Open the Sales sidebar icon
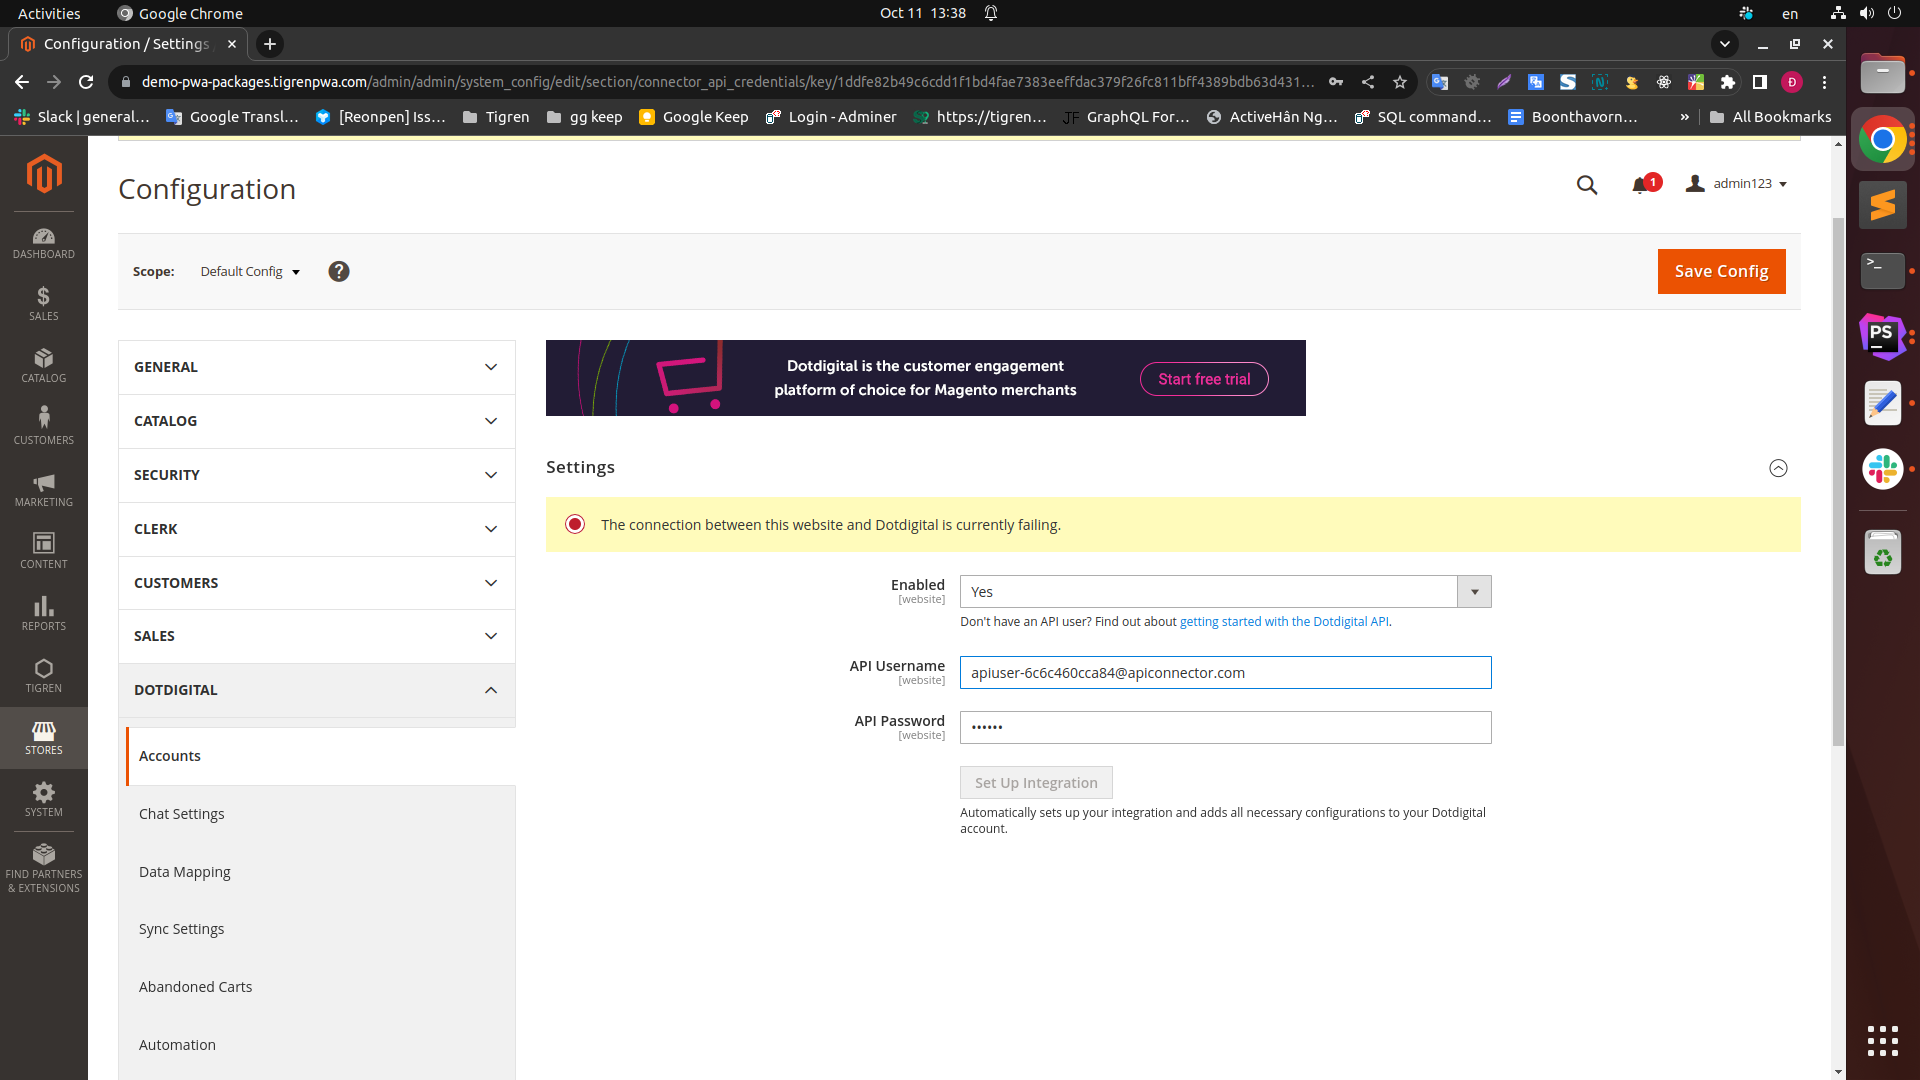The height and width of the screenshot is (1080, 1920). [x=44, y=304]
